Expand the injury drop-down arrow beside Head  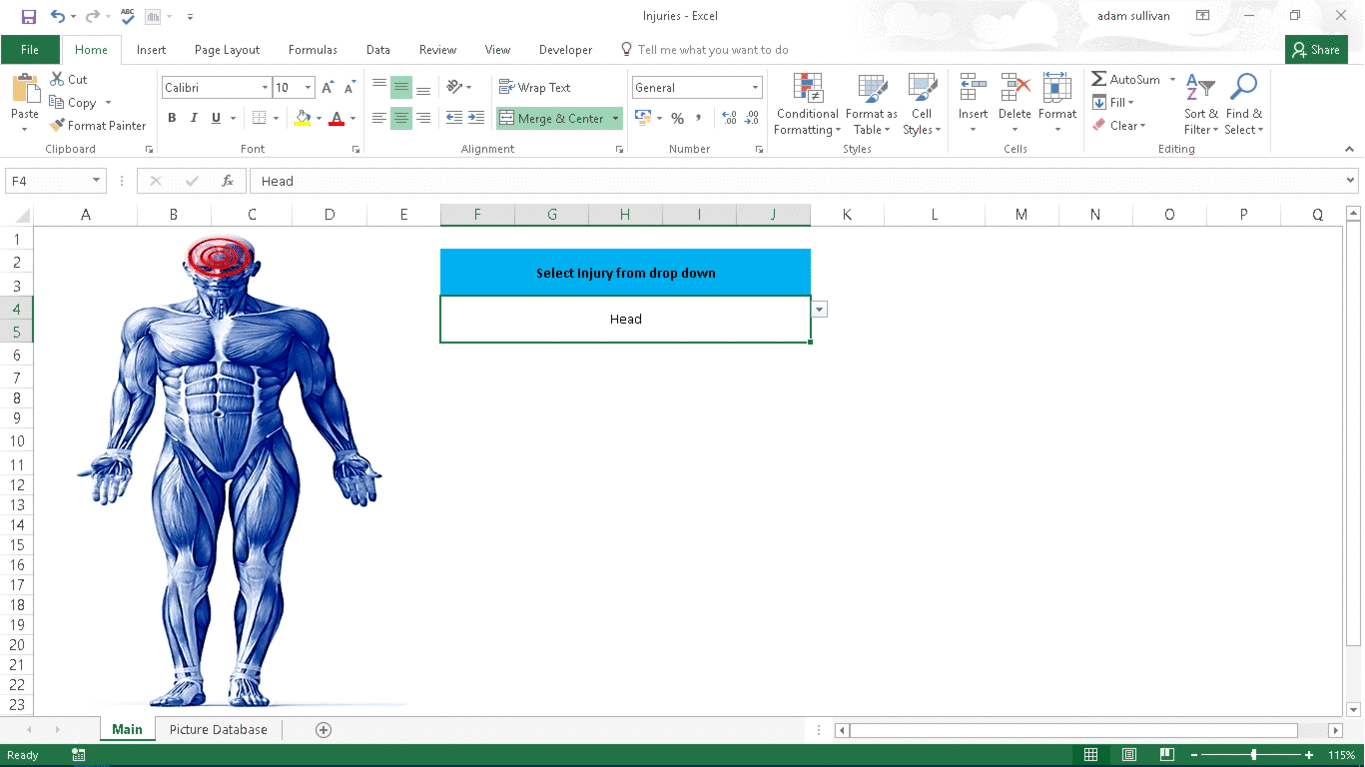(x=820, y=310)
